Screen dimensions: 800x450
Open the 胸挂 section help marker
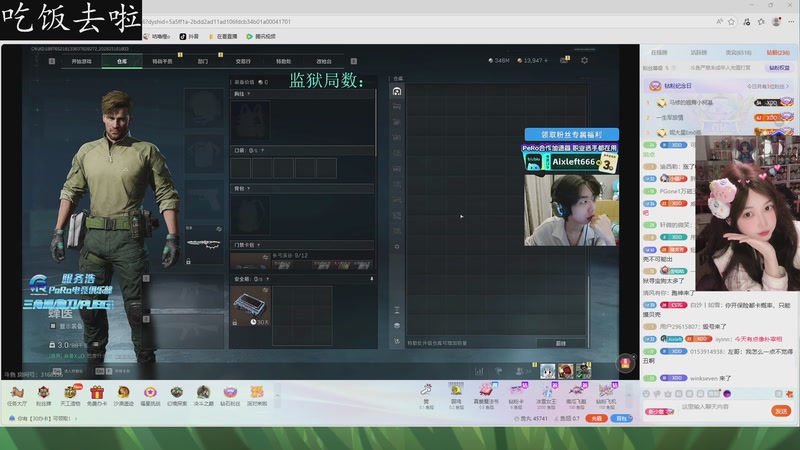248,94
